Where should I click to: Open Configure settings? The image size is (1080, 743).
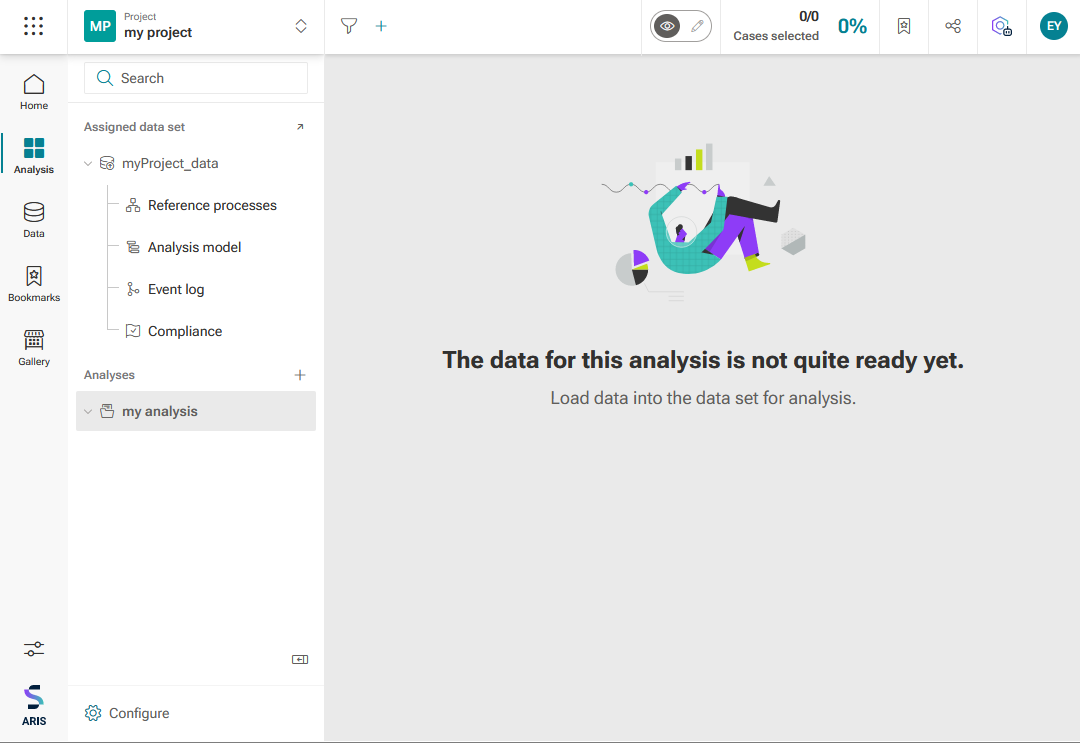pos(127,713)
